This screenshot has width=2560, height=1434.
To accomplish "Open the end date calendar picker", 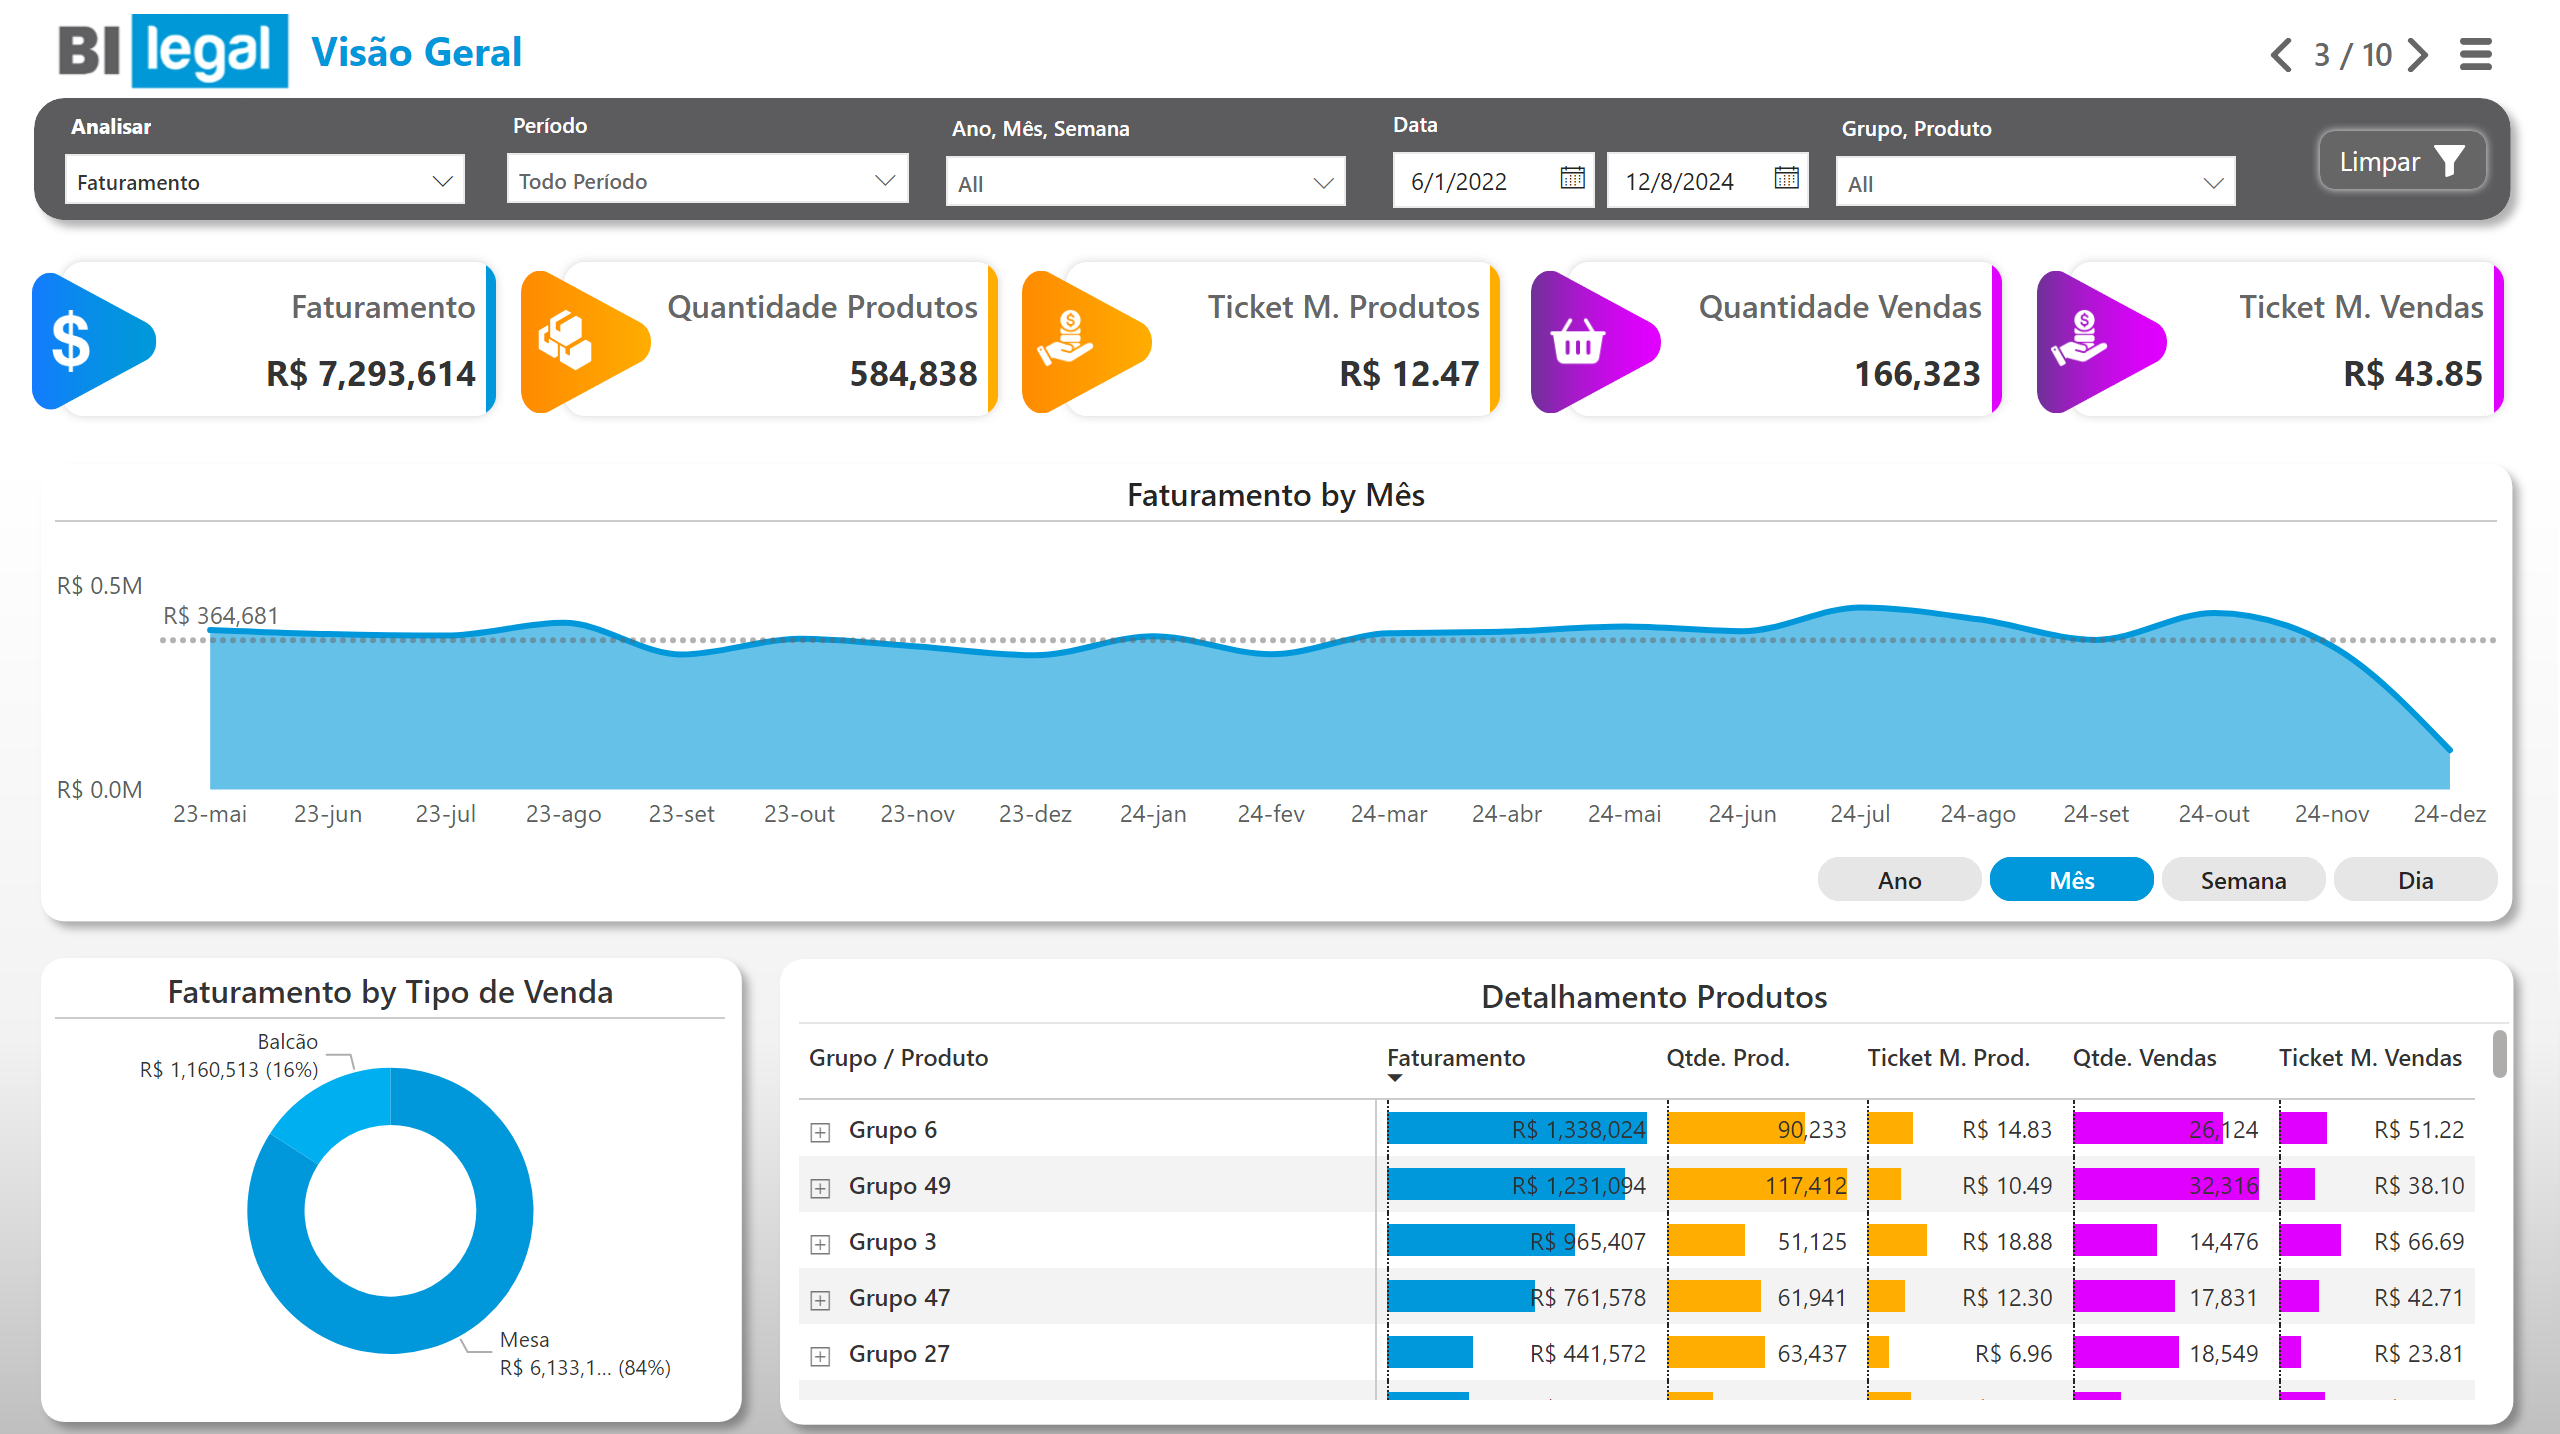I will [1786, 179].
